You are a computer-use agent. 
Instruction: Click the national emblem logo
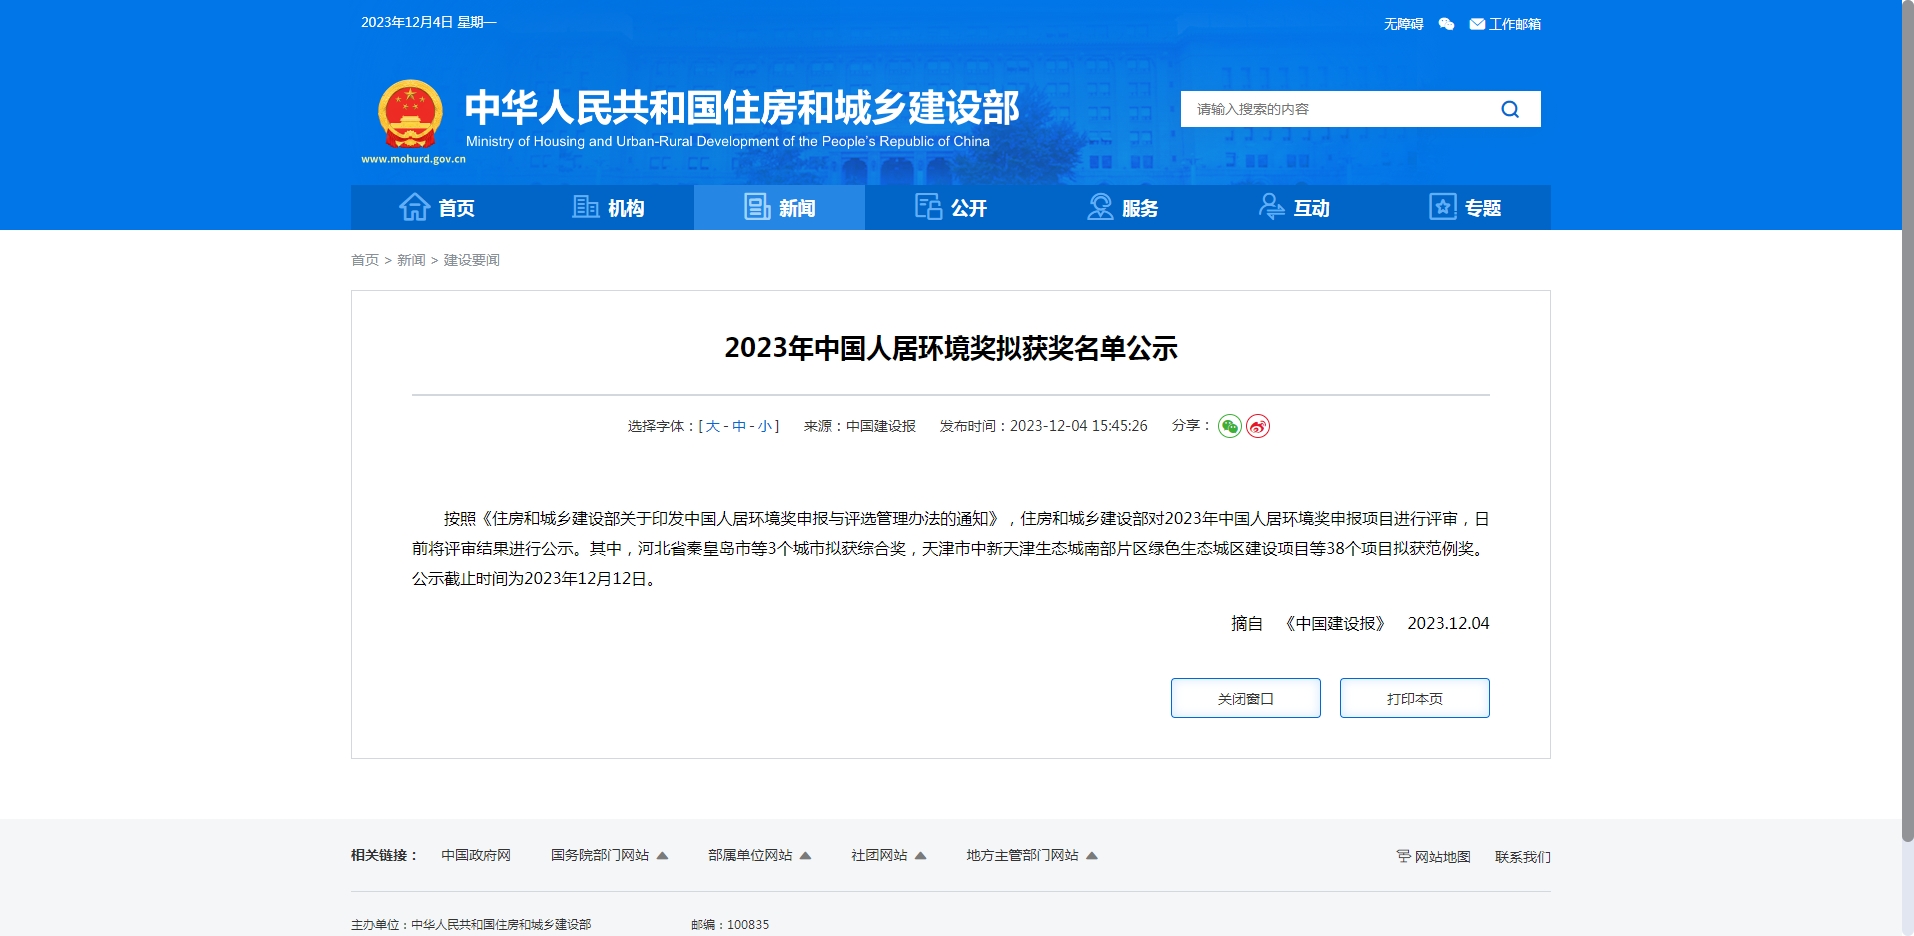410,114
